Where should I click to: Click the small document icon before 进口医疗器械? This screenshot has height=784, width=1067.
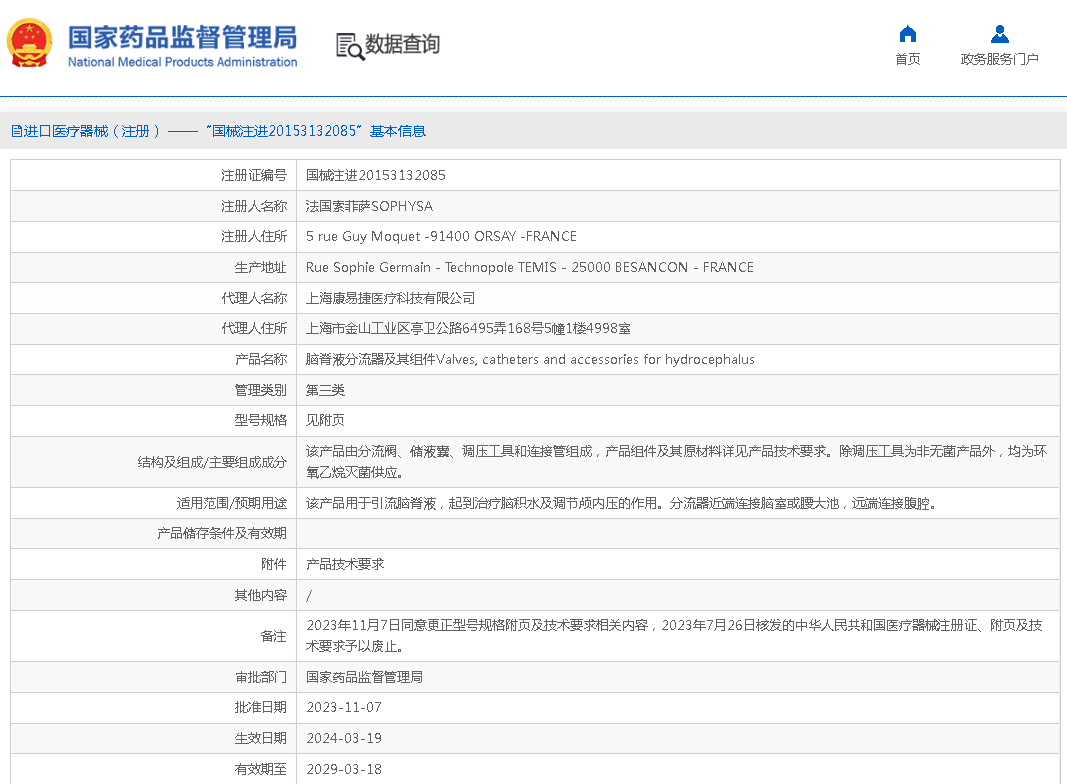click(16, 131)
